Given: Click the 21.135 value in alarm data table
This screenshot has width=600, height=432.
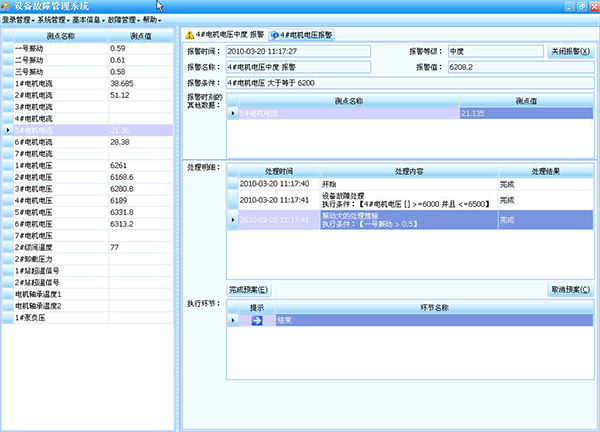Looking at the screenshot, I should tap(526, 113).
